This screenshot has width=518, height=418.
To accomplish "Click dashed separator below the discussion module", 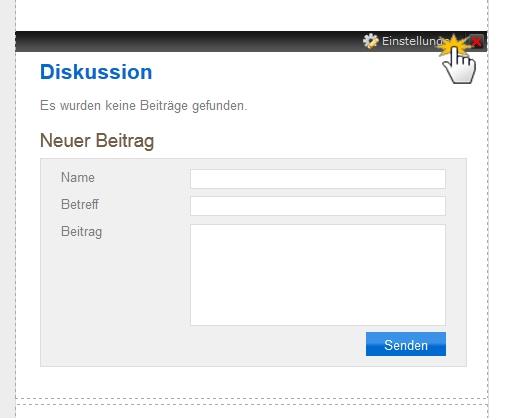I will click(252, 398).
